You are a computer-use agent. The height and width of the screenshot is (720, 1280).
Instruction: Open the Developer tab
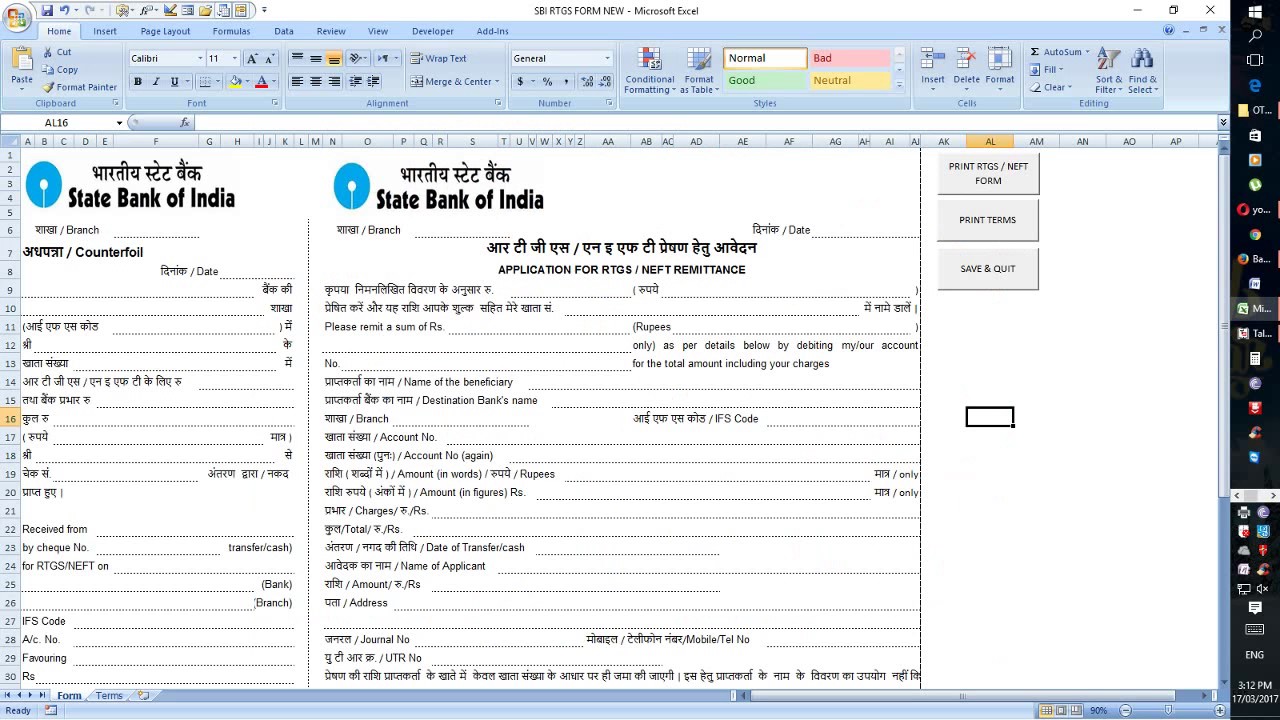click(432, 31)
